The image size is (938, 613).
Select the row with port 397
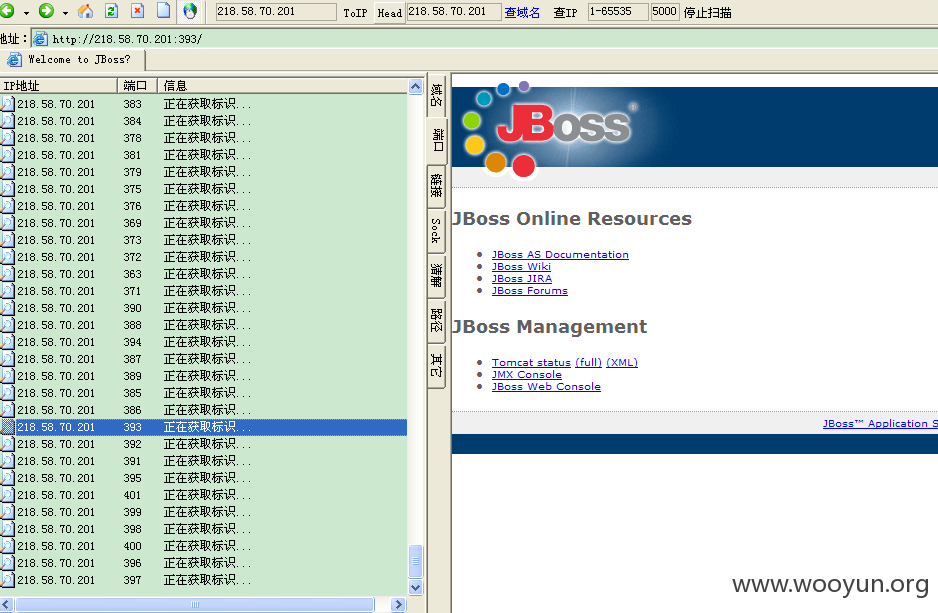203,580
